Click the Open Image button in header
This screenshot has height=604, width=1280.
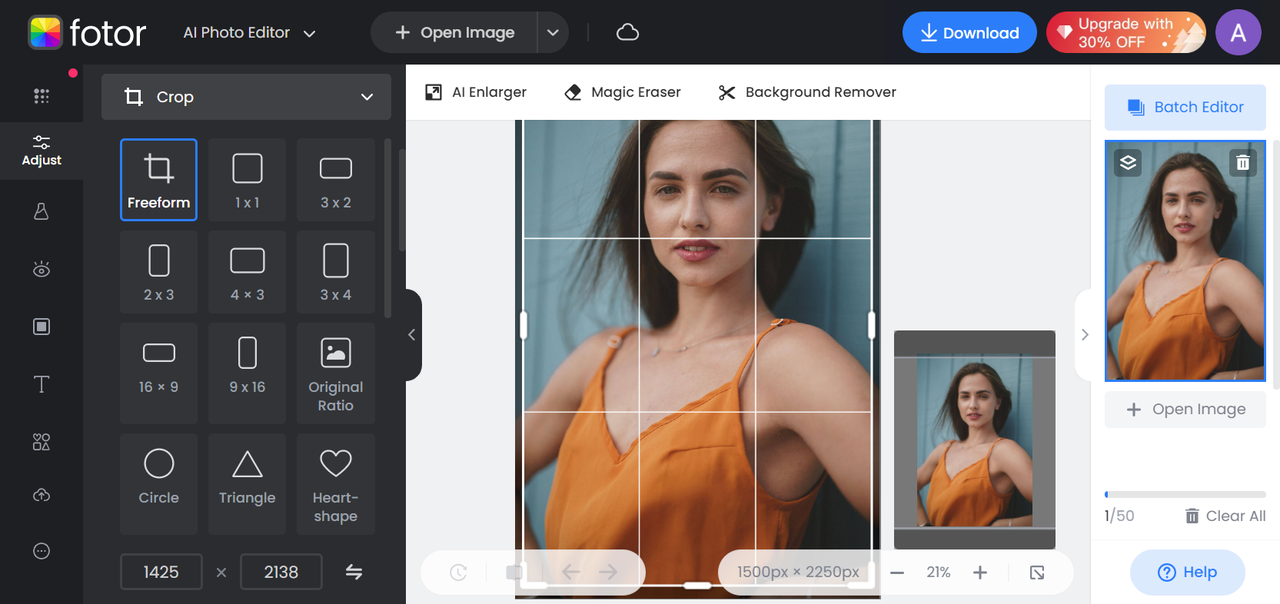click(x=455, y=33)
